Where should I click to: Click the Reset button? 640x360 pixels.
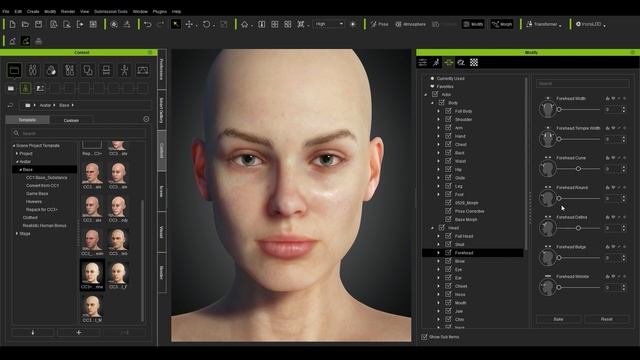pyautogui.click(x=607, y=319)
